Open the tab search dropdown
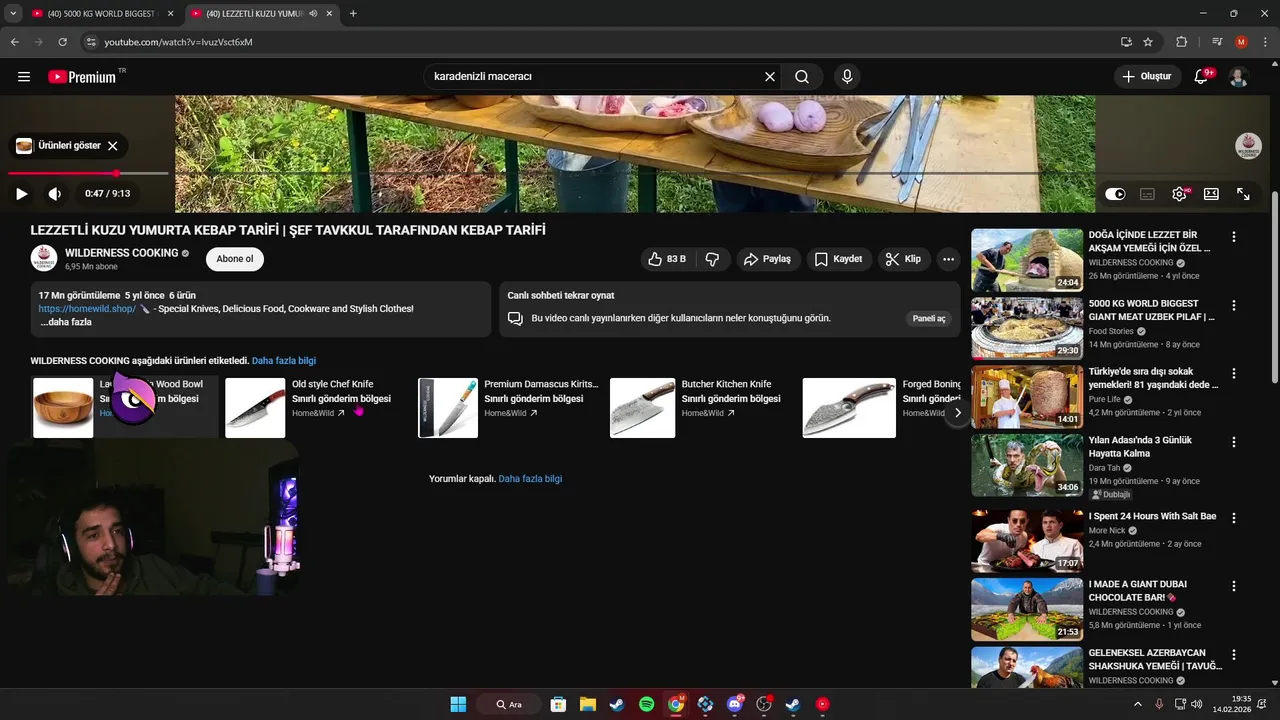Viewport: 1280px width, 720px height. coord(12,14)
